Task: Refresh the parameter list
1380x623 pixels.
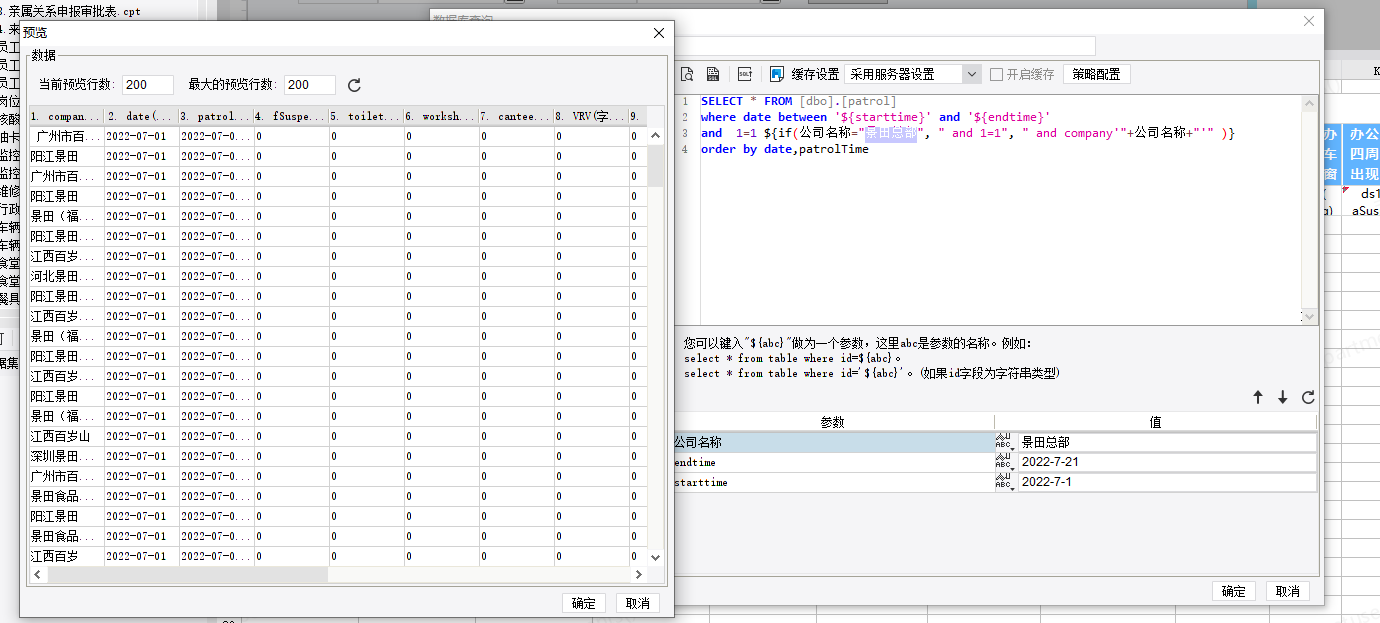Action: (1308, 397)
